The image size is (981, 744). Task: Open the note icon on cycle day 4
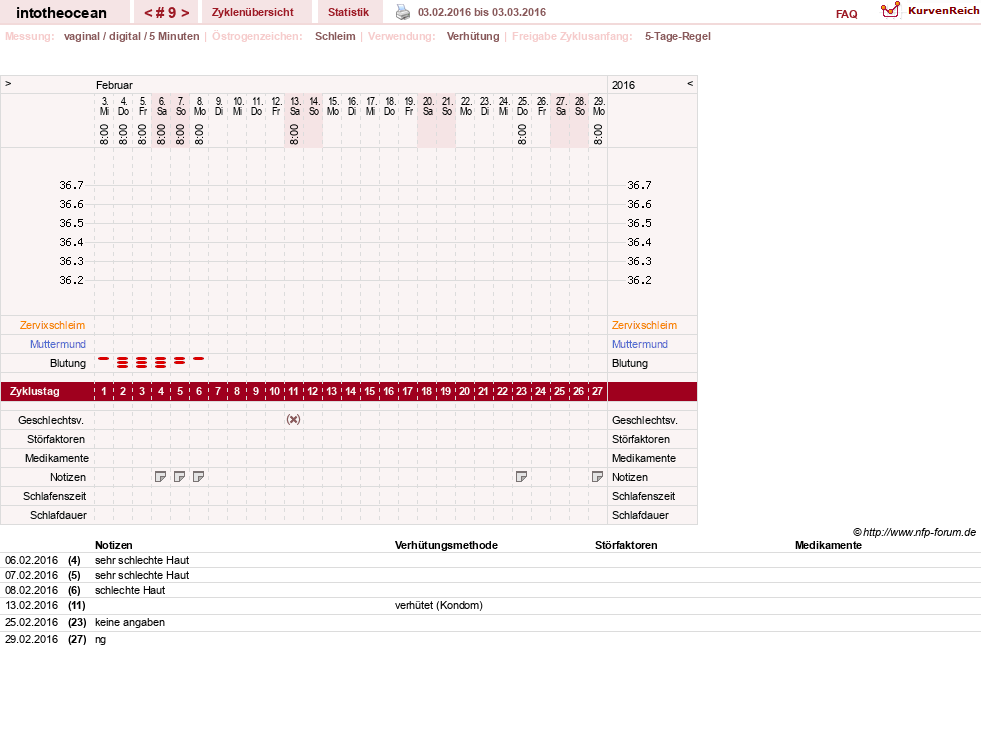click(161, 477)
